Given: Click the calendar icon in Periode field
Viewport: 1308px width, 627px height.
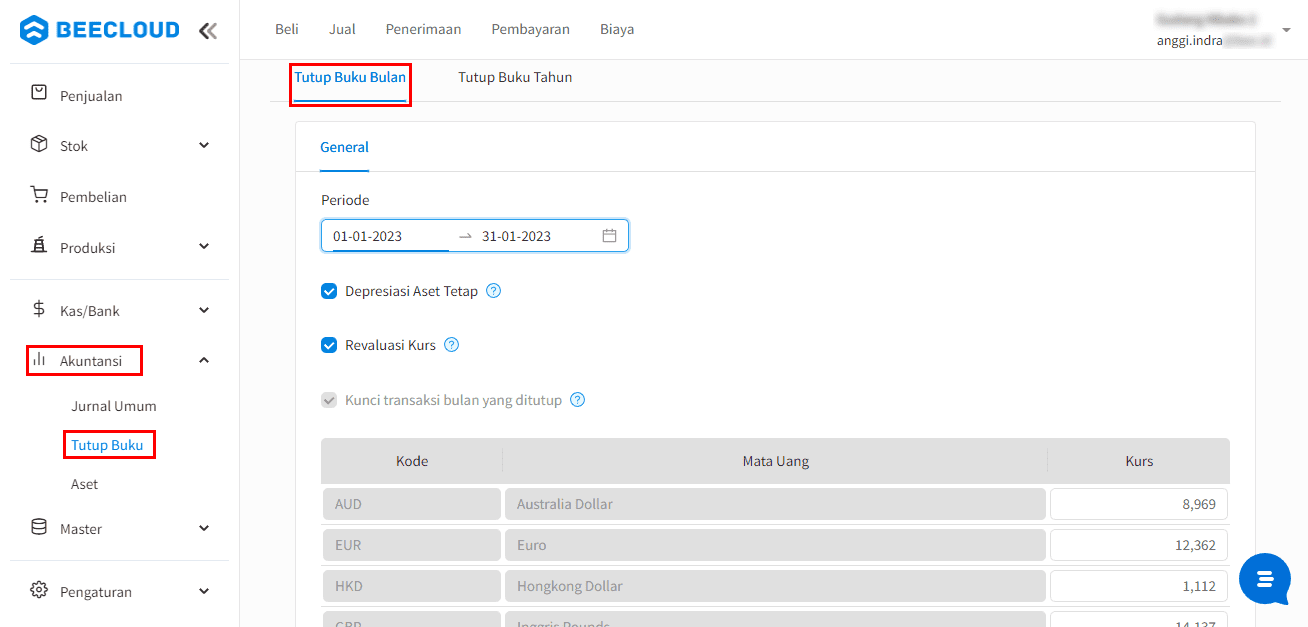Looking at the screenshot, I should point(609,236).
